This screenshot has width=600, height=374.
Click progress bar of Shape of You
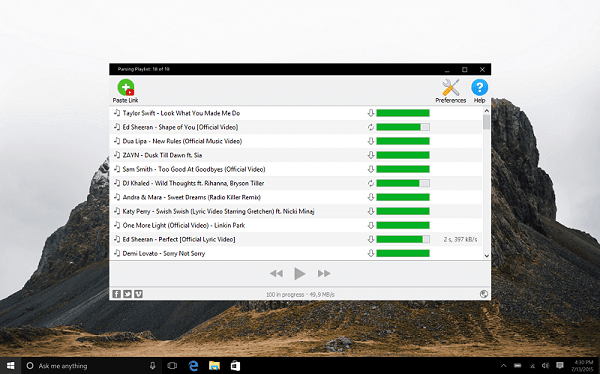(x=403, y=127)
